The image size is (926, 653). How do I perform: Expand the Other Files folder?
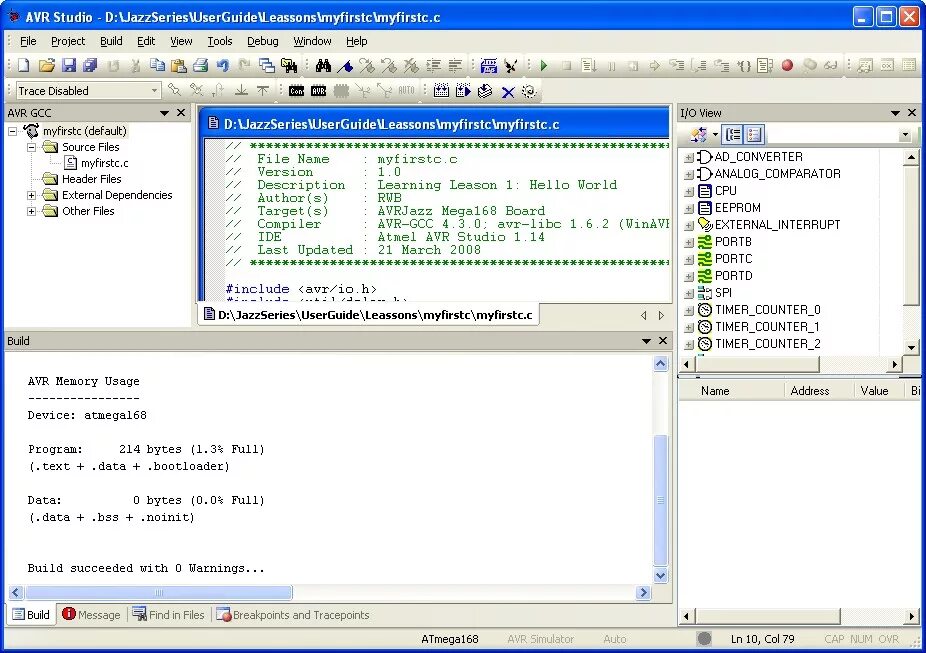coord(32,211)
